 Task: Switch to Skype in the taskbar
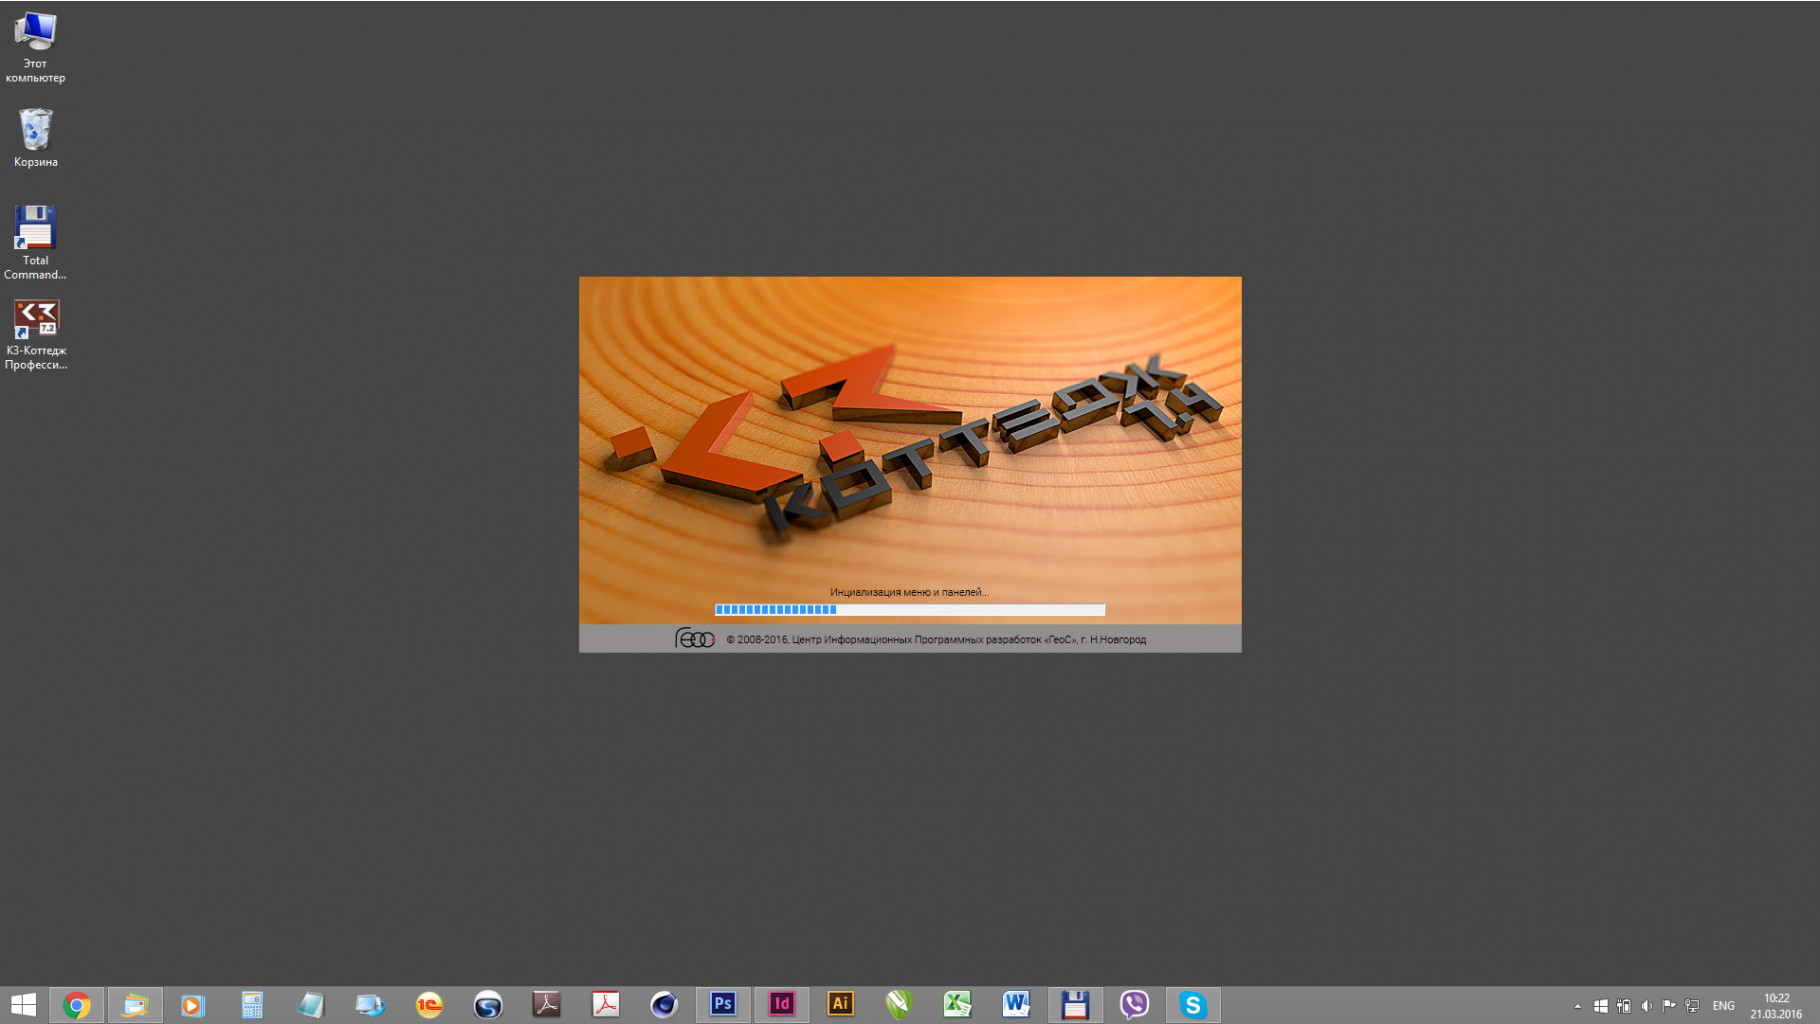click(x=1193, y=1005)
